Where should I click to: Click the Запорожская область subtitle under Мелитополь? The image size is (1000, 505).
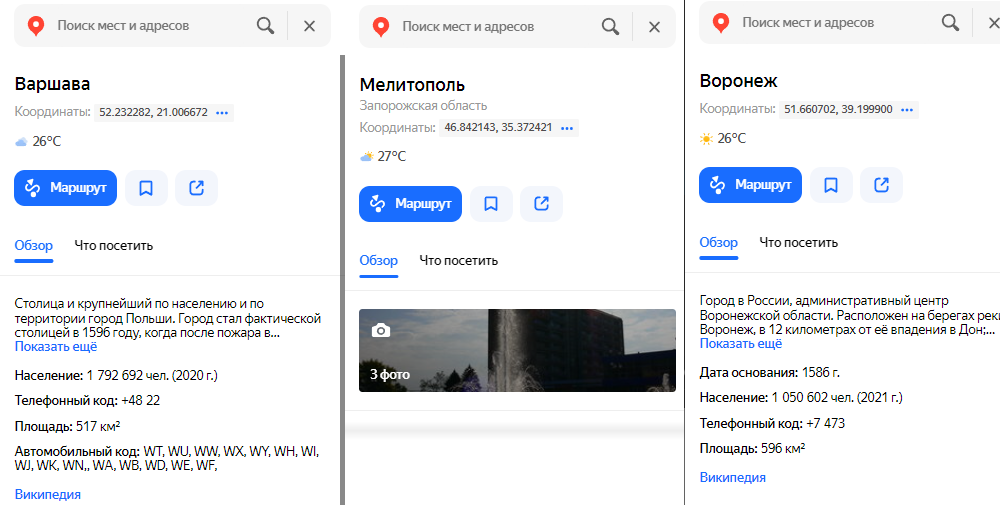(423, 106)
